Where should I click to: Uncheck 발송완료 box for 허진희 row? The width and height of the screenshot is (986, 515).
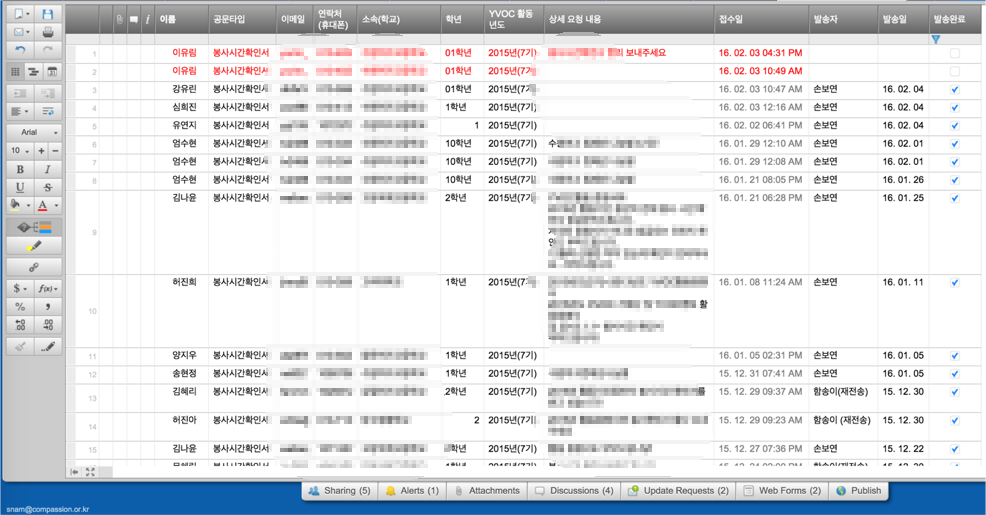coord(955,282)
